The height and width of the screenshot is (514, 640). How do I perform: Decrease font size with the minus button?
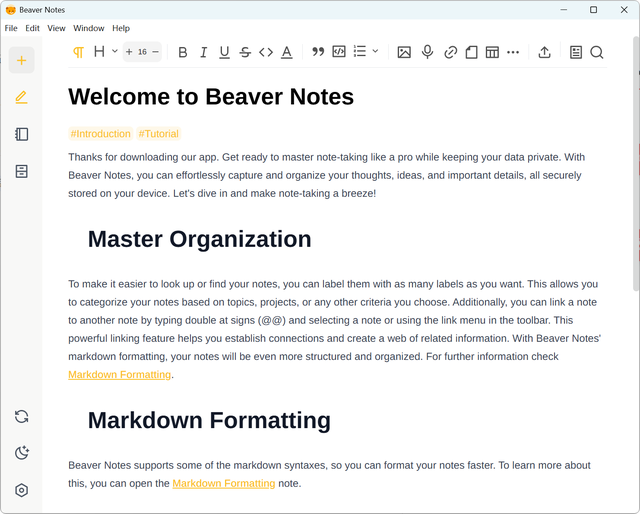155,52
